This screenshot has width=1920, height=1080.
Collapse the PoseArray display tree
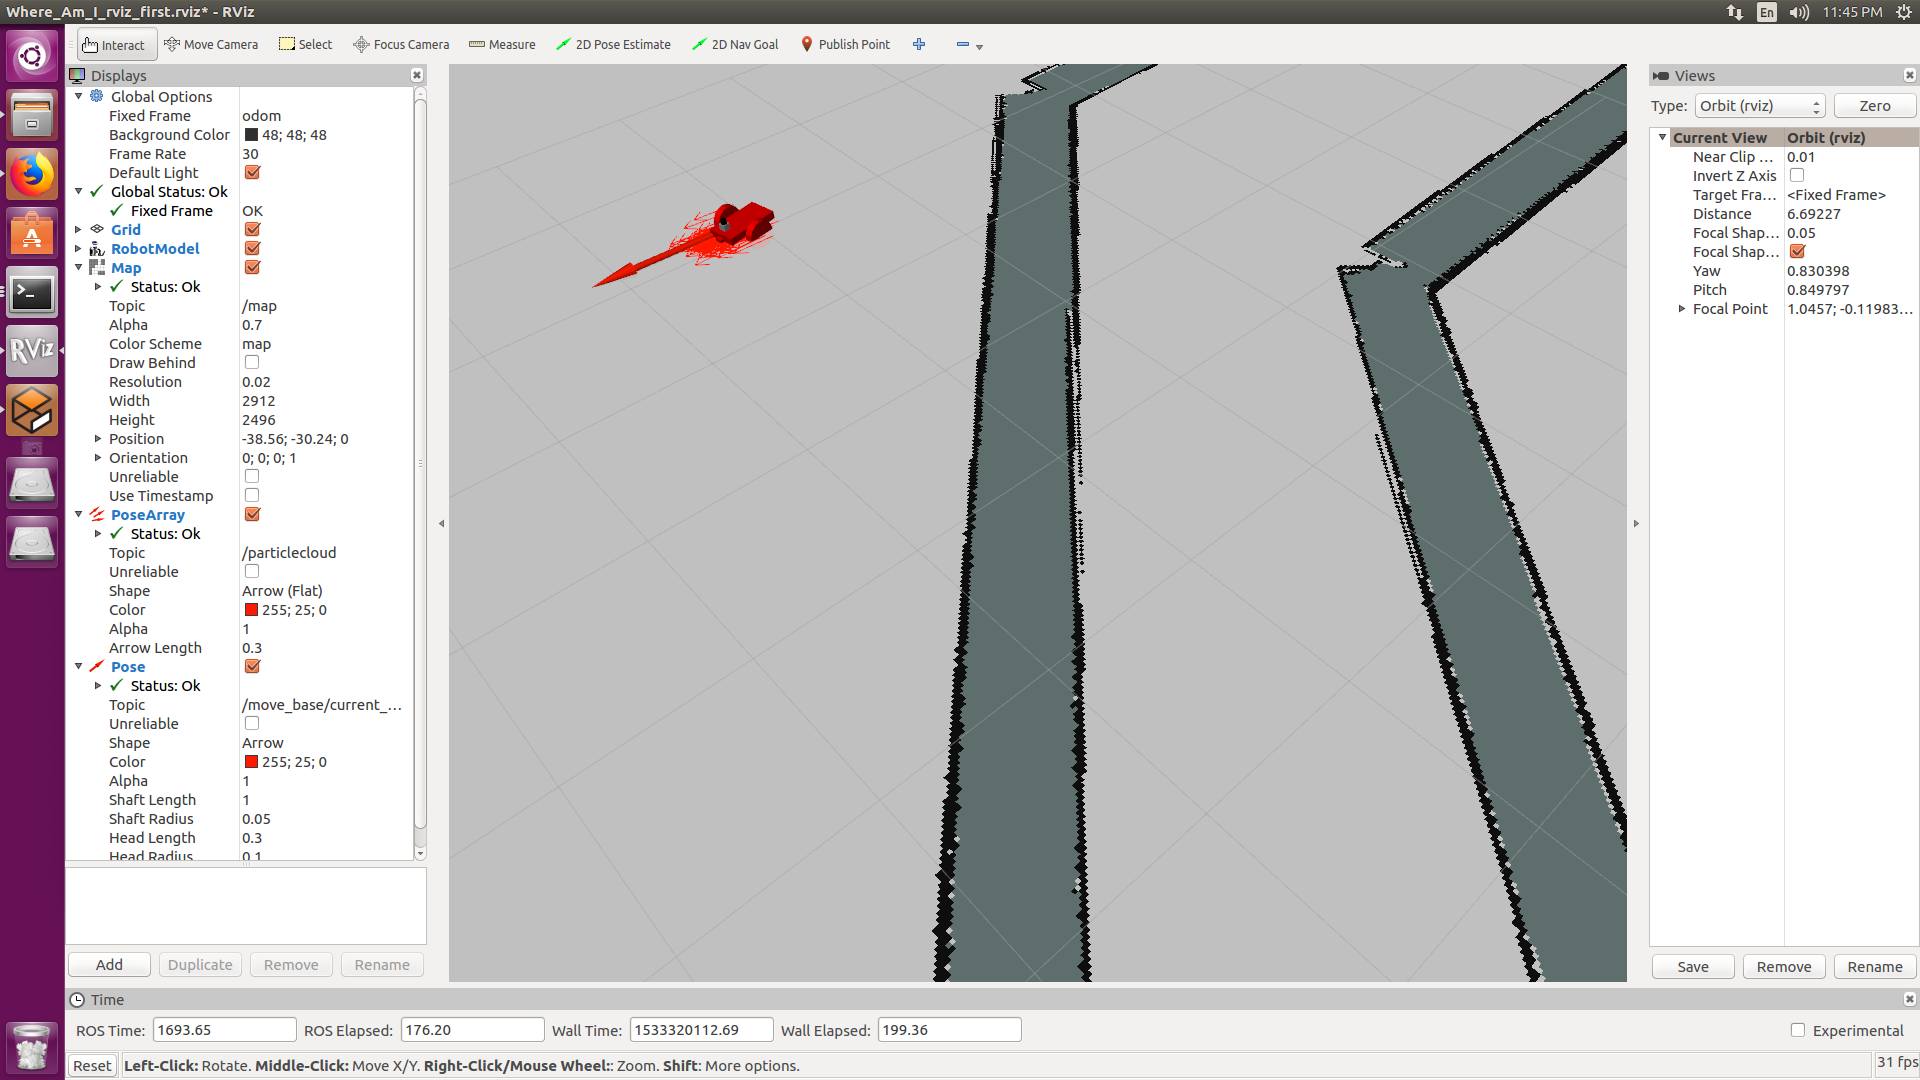[78, 515]
